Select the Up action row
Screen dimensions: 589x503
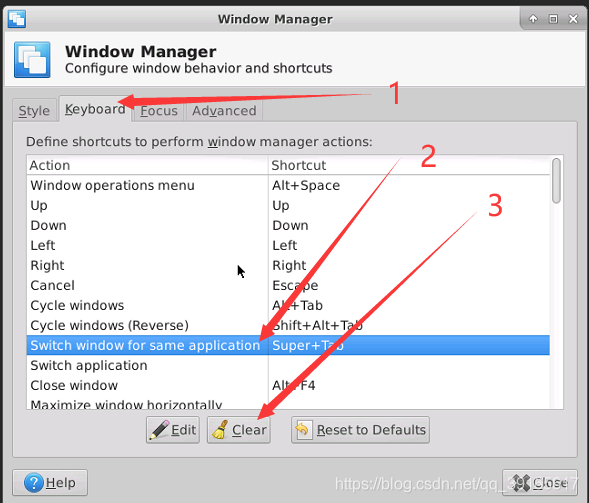point(288,205)
